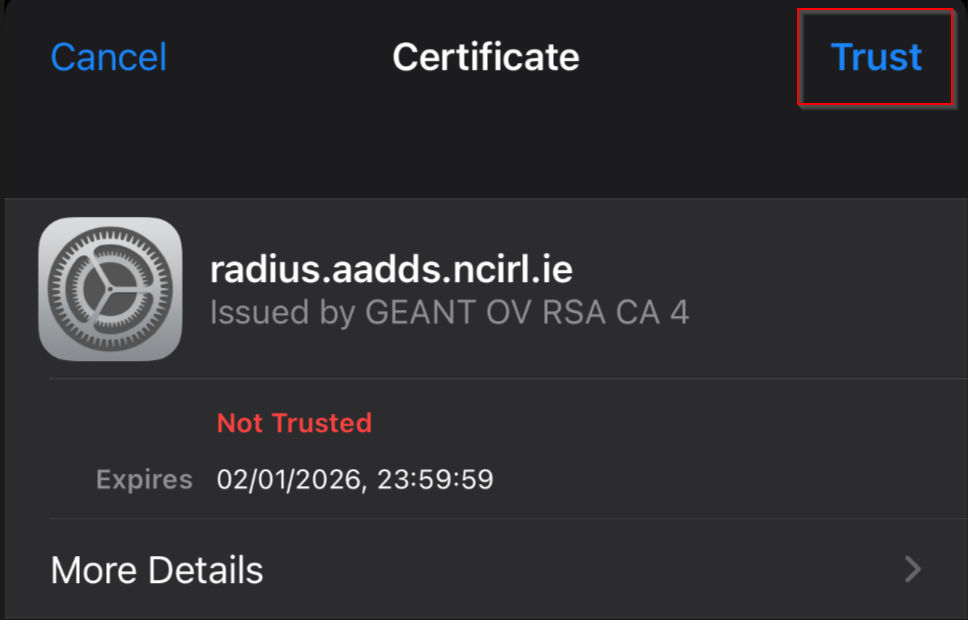Select the Settings gear certificate icon
Screen dimensions: 968x620
(110, 288)
